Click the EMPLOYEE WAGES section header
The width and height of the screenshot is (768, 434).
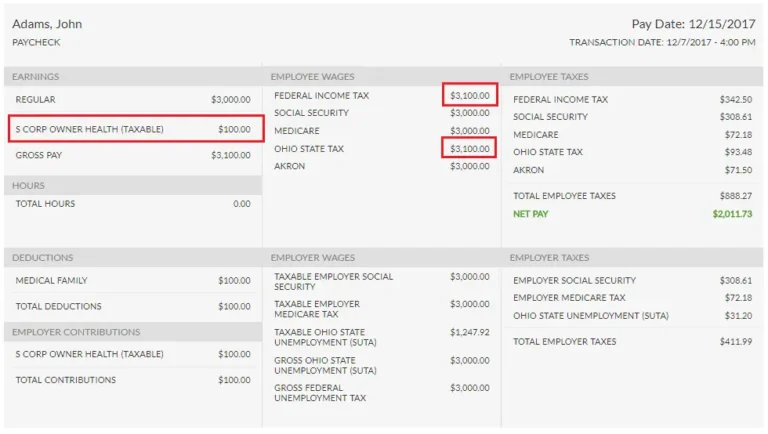pos(312,77)
